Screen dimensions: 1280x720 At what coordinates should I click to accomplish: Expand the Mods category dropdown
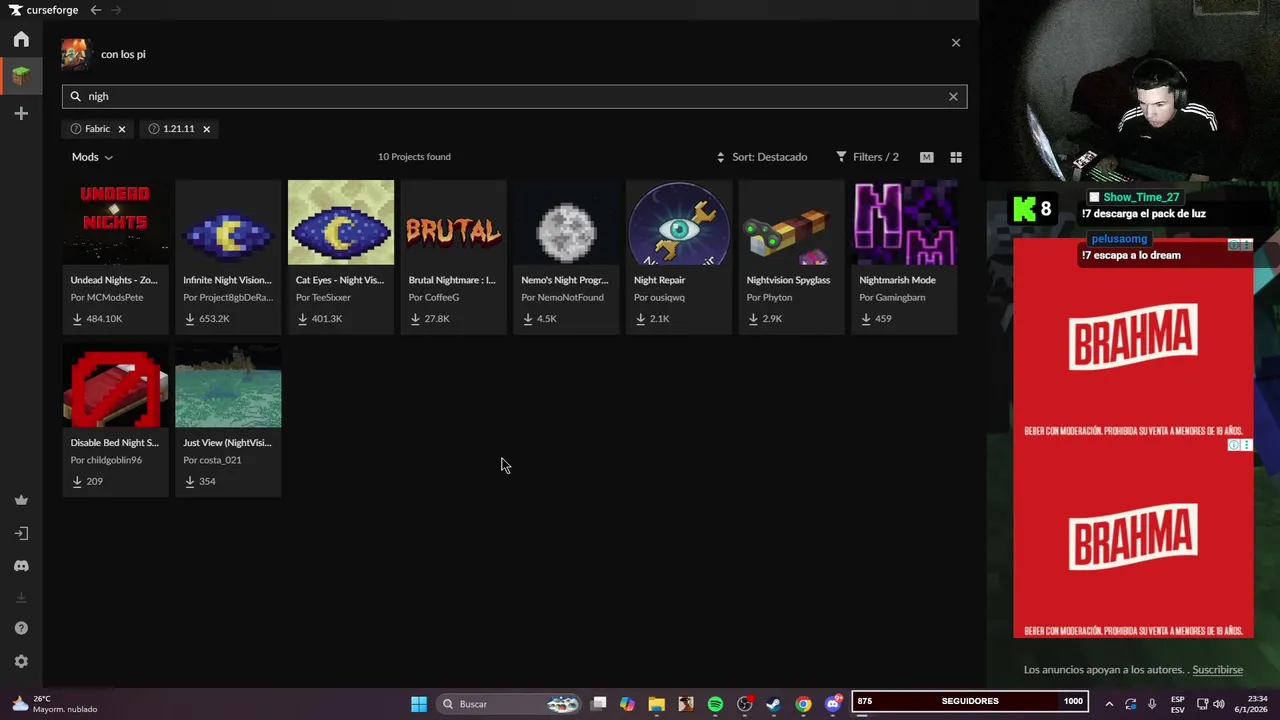[x=92, y=157]
